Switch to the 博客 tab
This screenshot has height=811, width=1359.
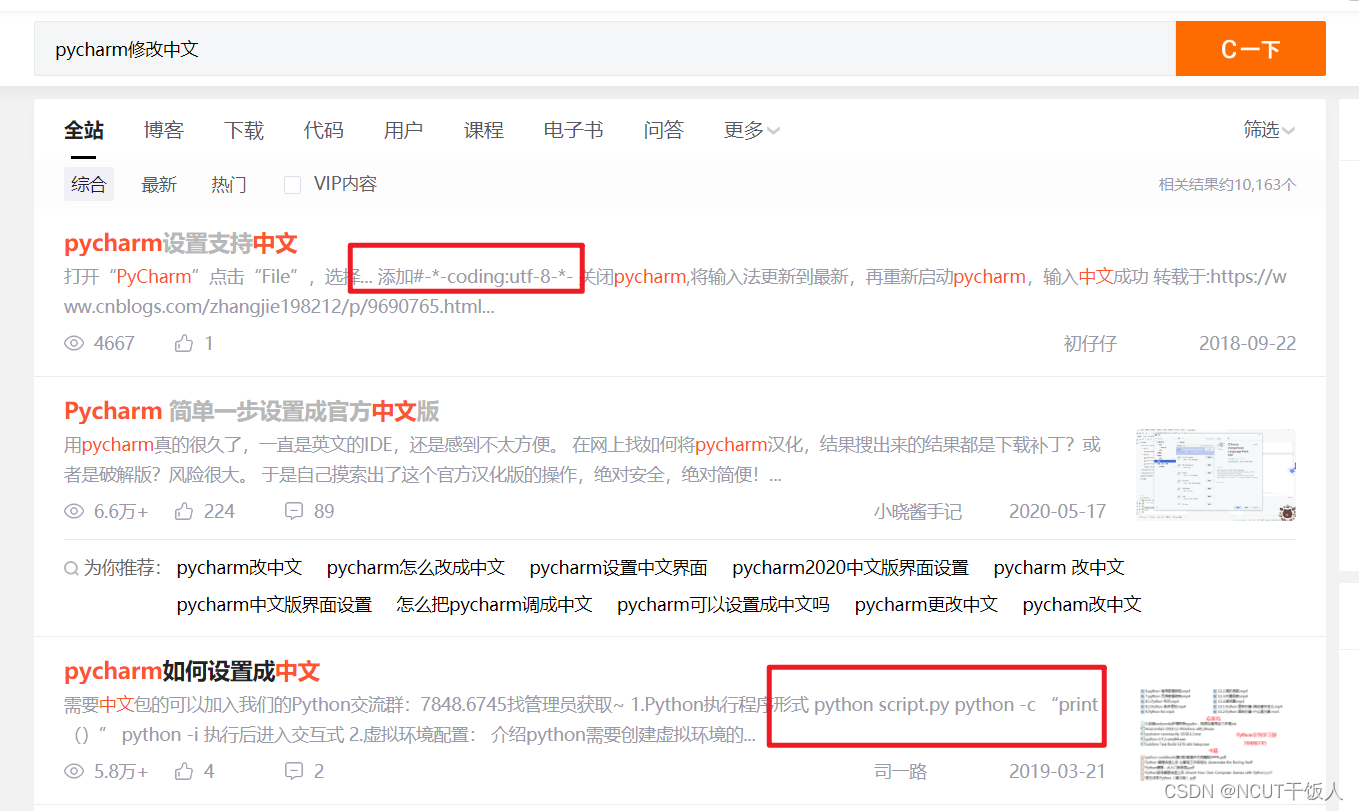pos(164,130)
